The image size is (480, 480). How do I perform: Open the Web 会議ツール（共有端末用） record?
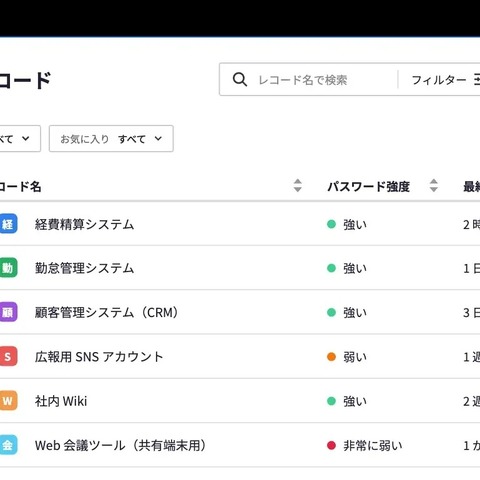121,445
